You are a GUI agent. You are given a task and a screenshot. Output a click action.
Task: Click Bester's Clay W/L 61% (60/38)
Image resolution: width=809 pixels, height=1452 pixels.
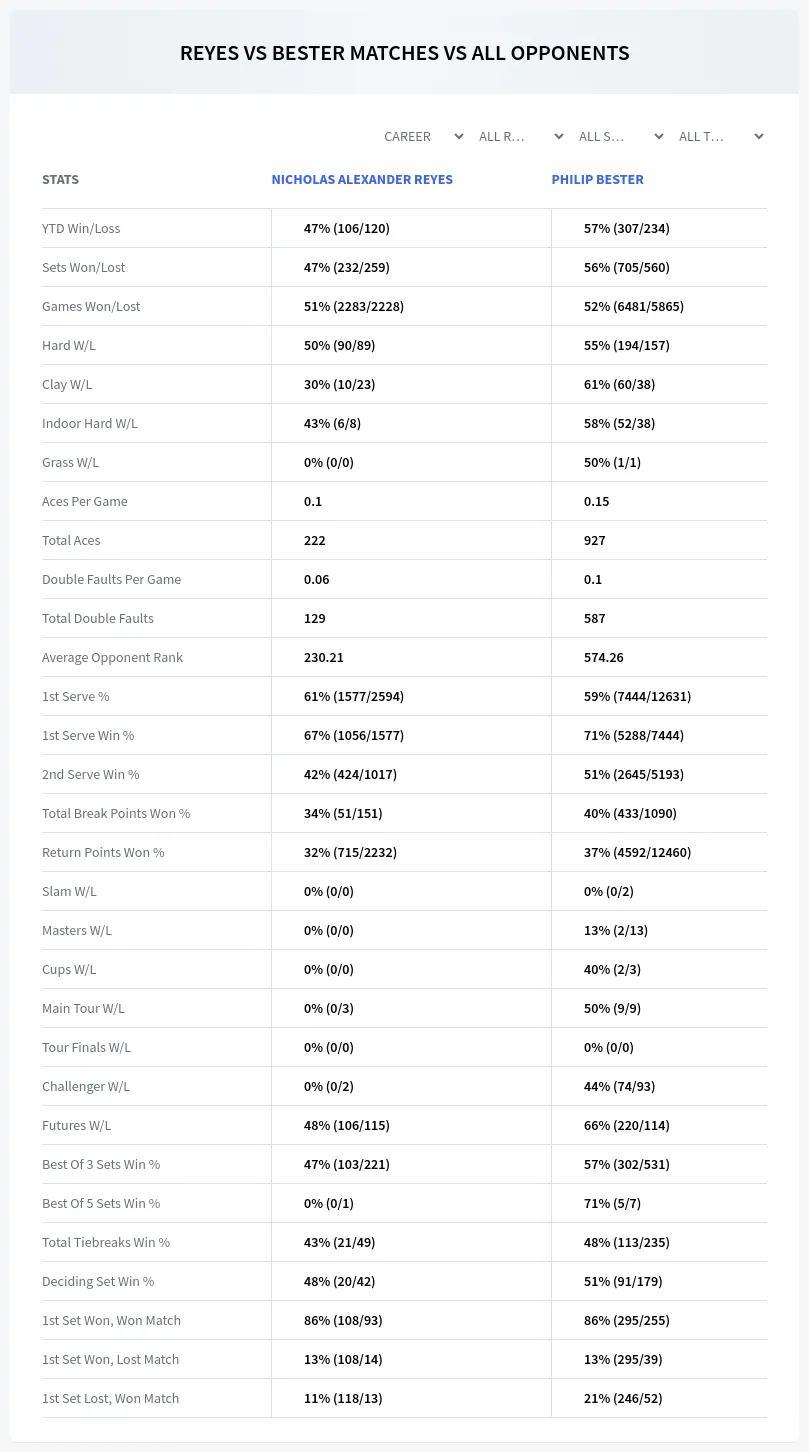coord(627,384)
